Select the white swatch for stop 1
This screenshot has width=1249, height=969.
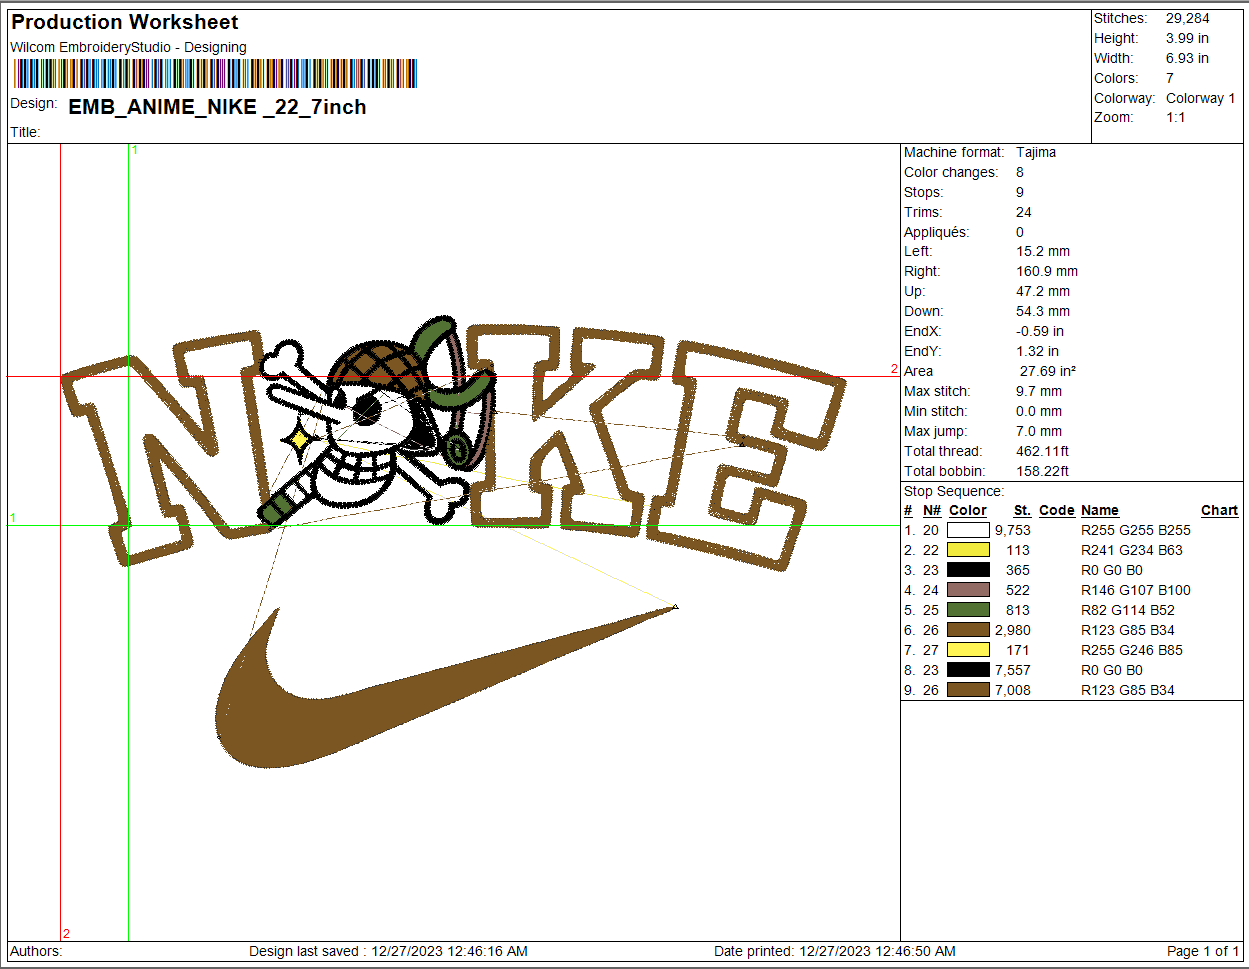[968, 530]
